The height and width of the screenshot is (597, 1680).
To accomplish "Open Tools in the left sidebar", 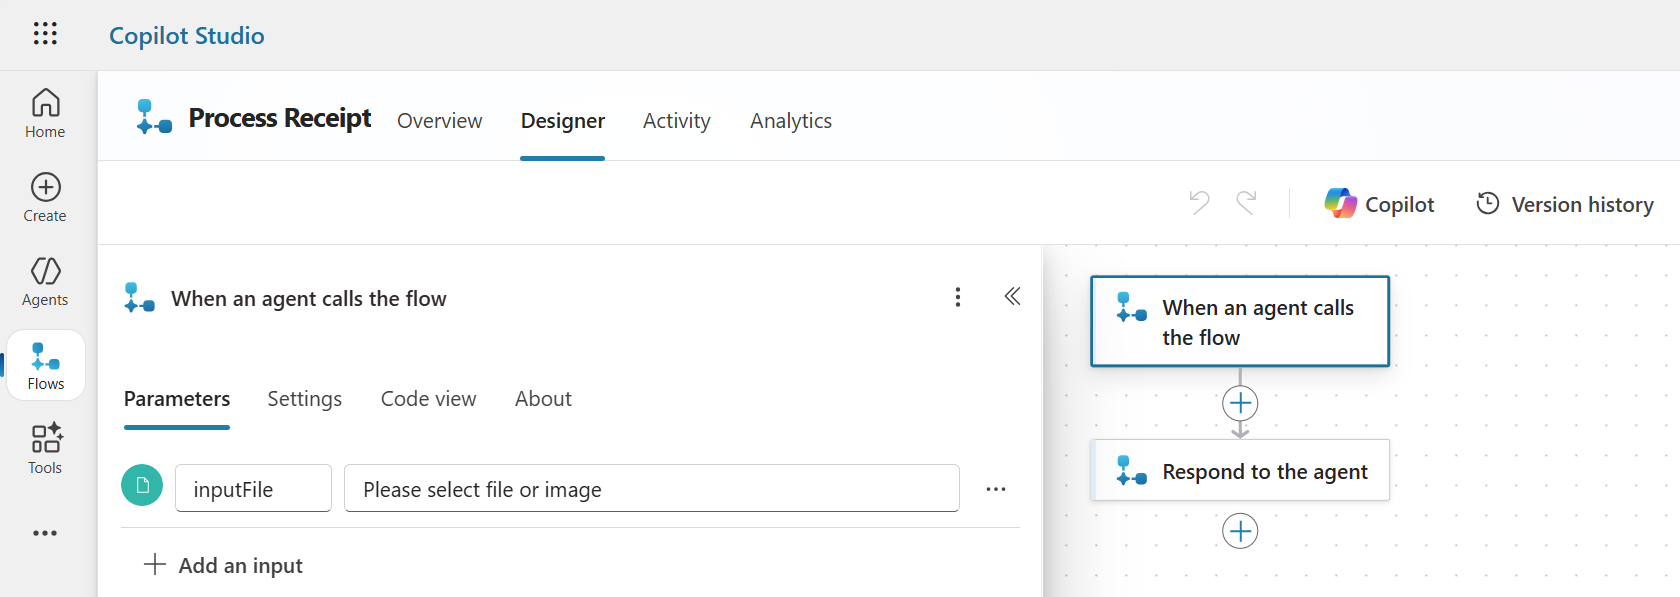I will [45, 449].
